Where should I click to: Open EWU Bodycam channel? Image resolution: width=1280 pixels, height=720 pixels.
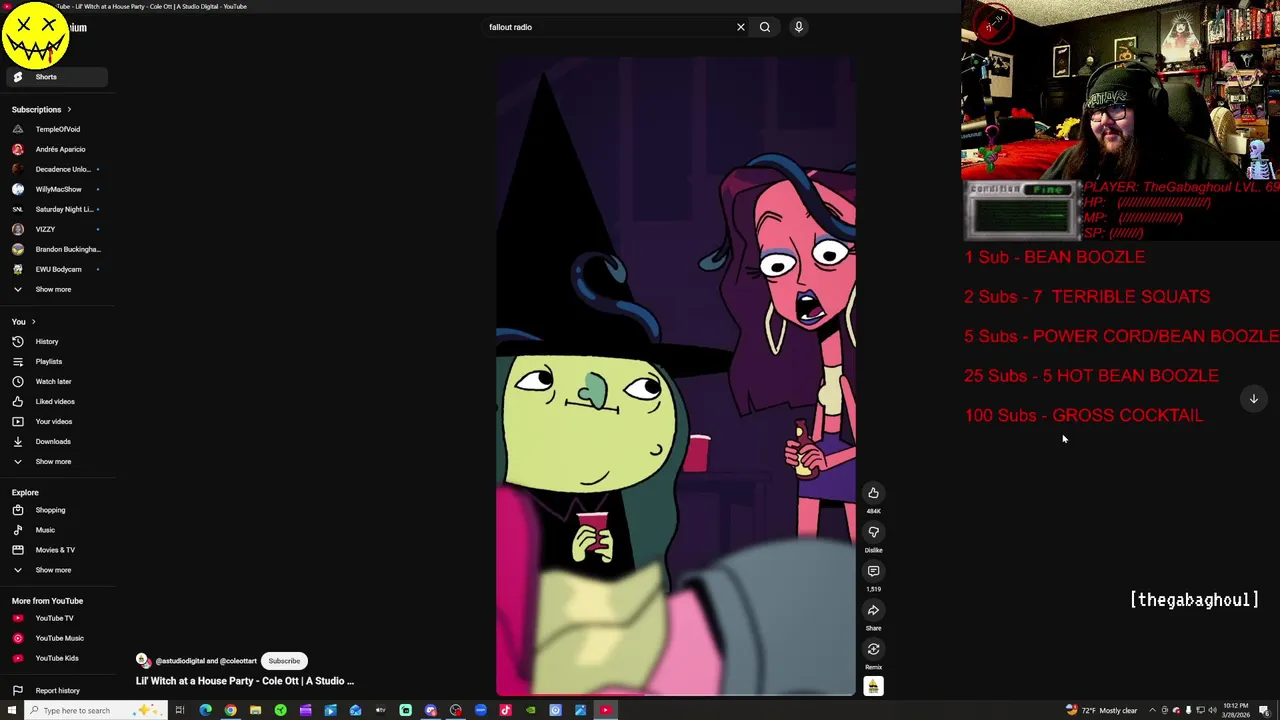[56, 269]
